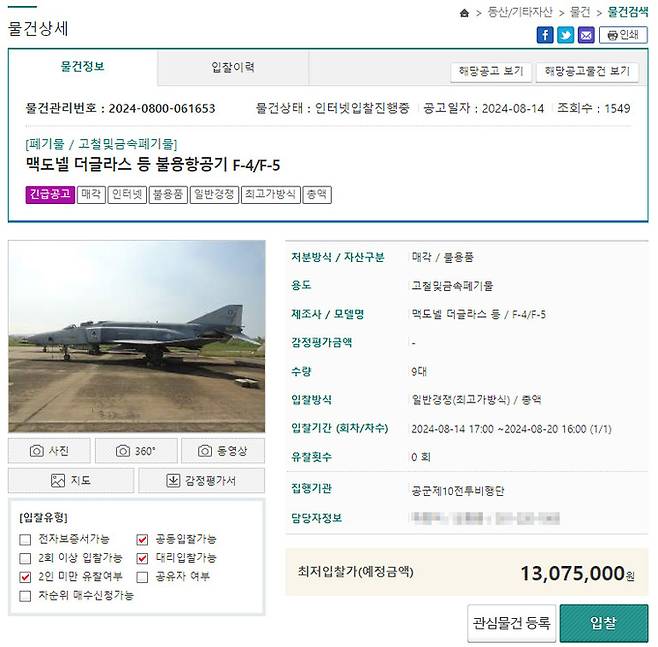Click the 인쇄 print button
Viewport: 658px width, 647px height.
(623, 35)
